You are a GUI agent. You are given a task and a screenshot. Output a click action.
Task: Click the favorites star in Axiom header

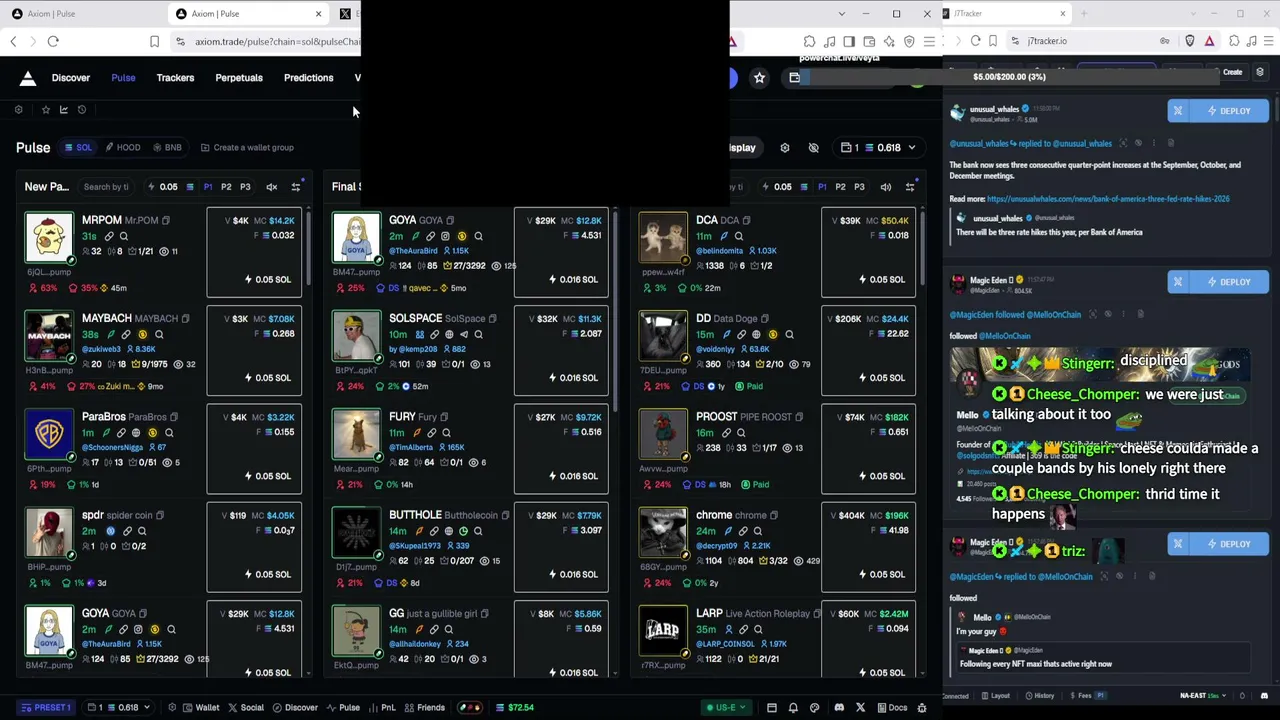(759, 78)
